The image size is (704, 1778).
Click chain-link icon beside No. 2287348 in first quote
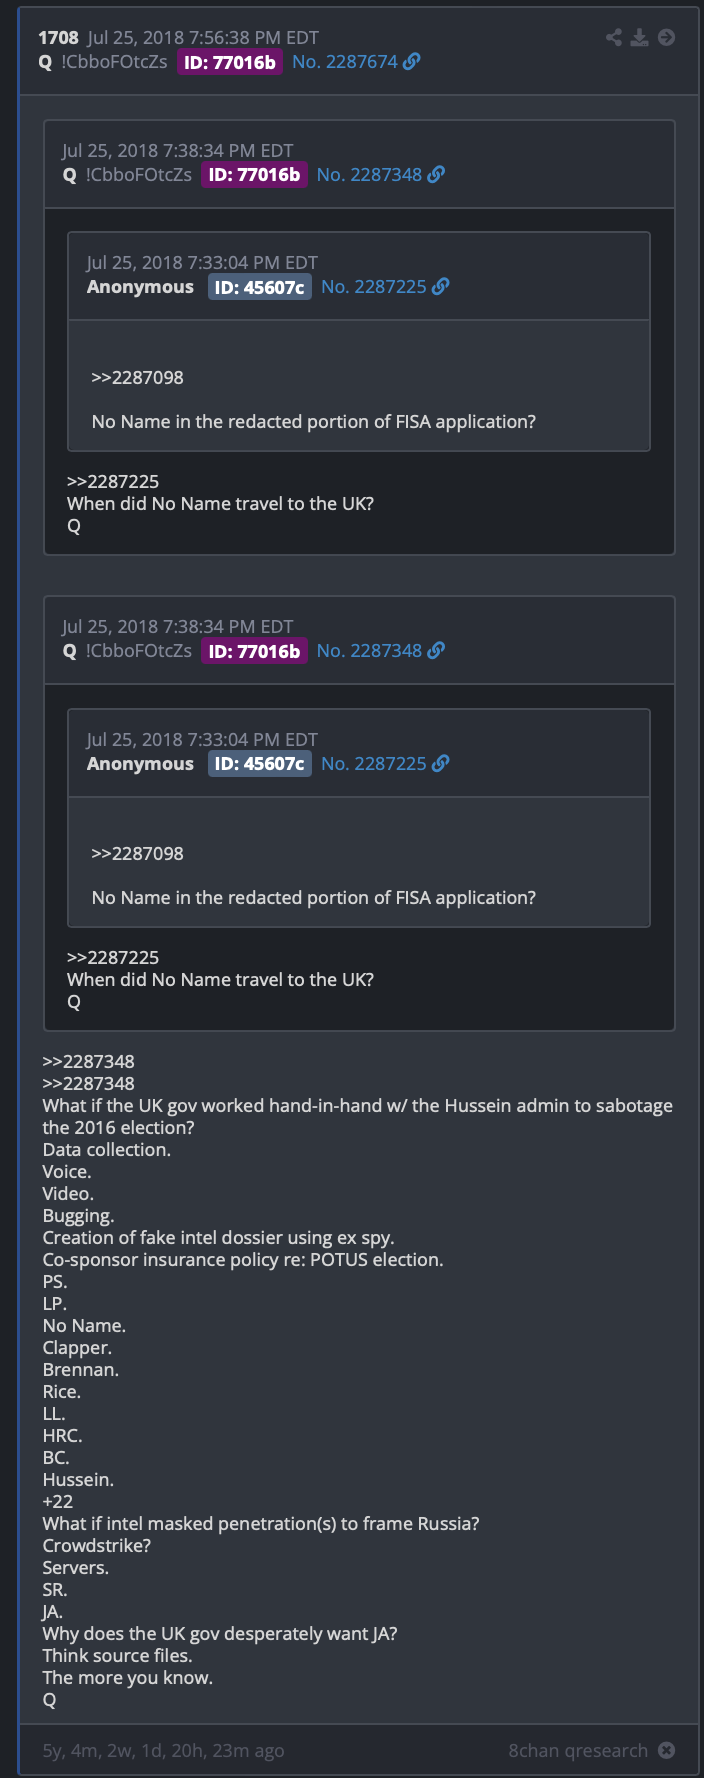coord(436,174)
